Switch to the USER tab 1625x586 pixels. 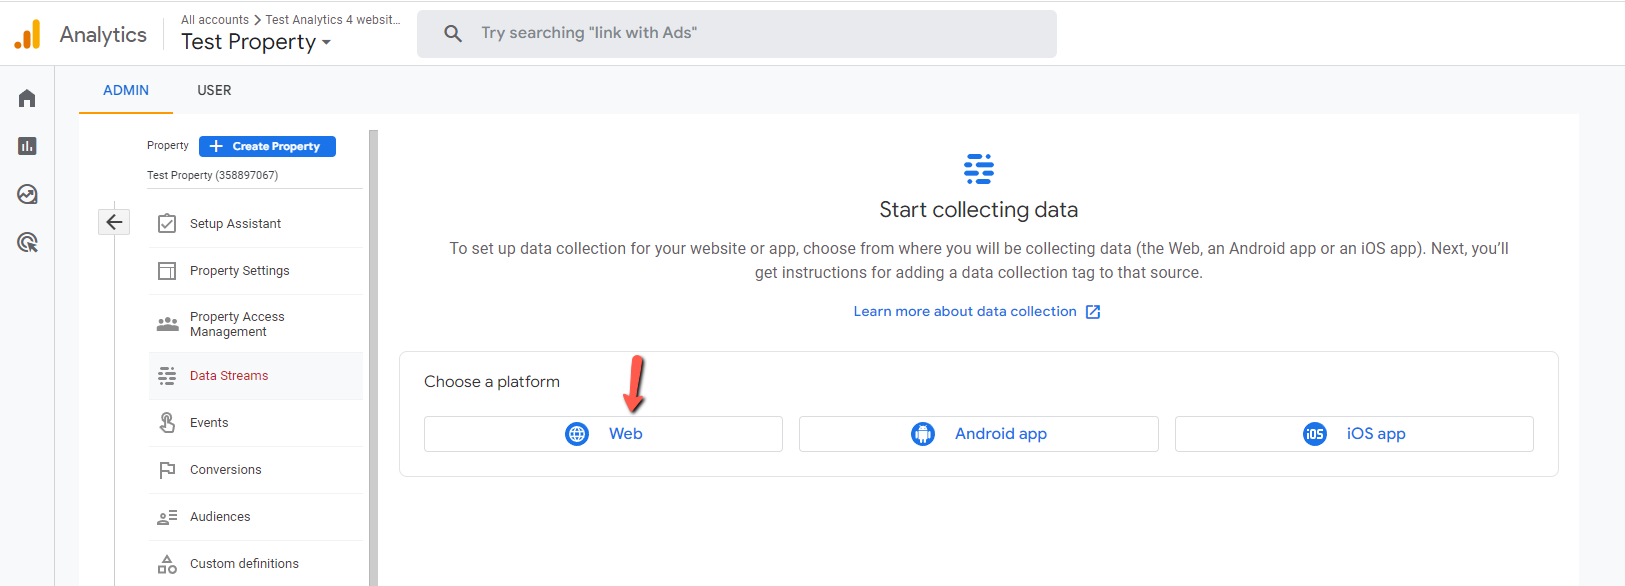coord(214,90)
